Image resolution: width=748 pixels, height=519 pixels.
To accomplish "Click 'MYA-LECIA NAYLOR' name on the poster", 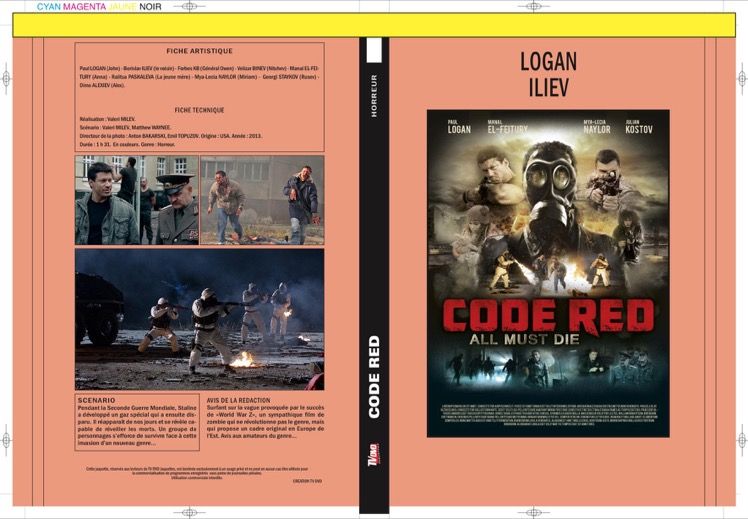I will pyautogui.click(x=597, y=127).
